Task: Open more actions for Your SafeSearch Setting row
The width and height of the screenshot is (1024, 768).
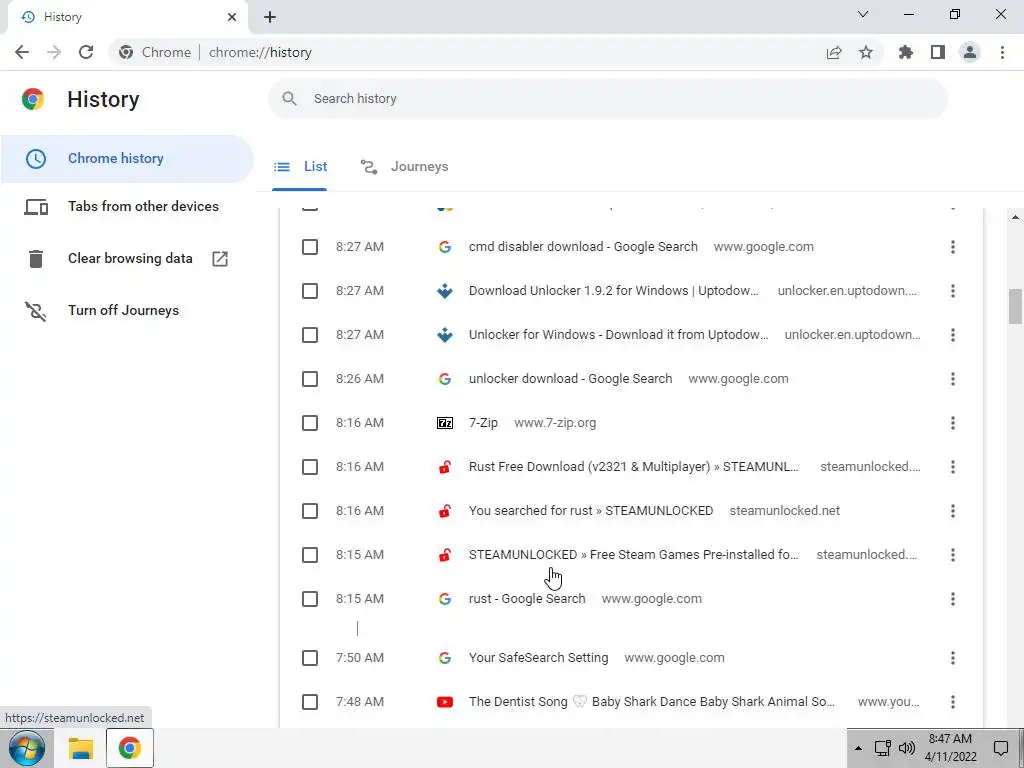Action: 953,658
